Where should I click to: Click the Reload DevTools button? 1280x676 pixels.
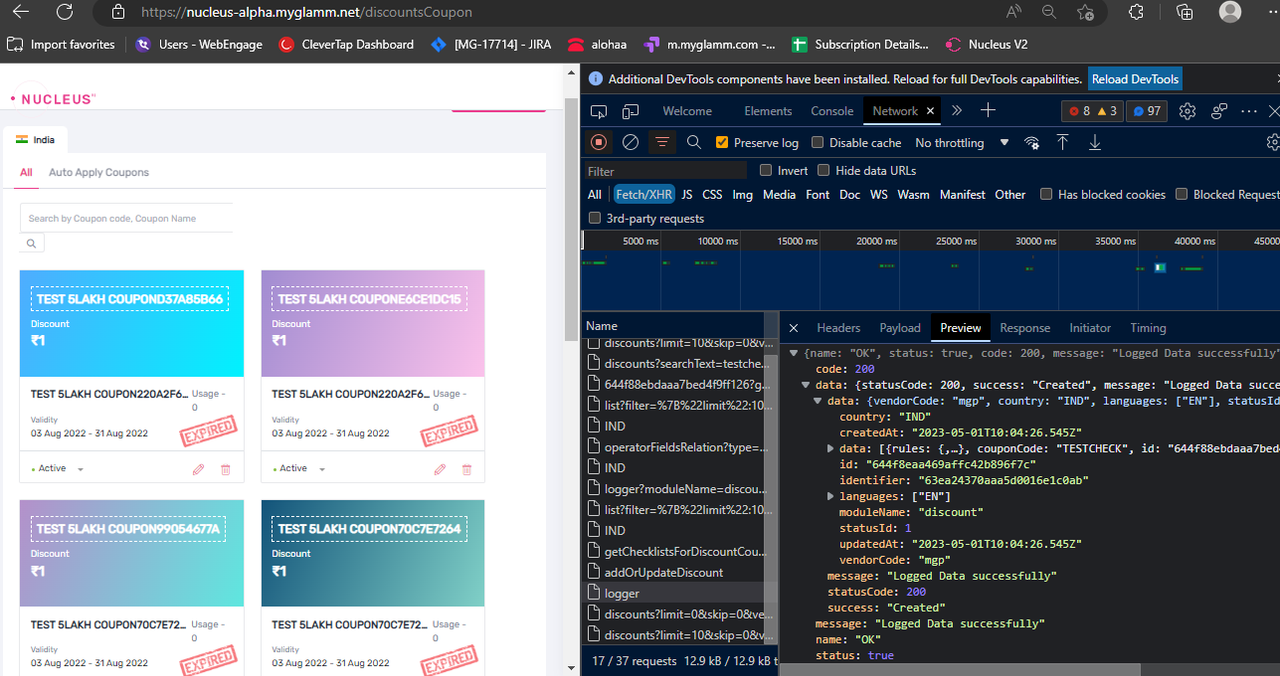click(1135, 79)
